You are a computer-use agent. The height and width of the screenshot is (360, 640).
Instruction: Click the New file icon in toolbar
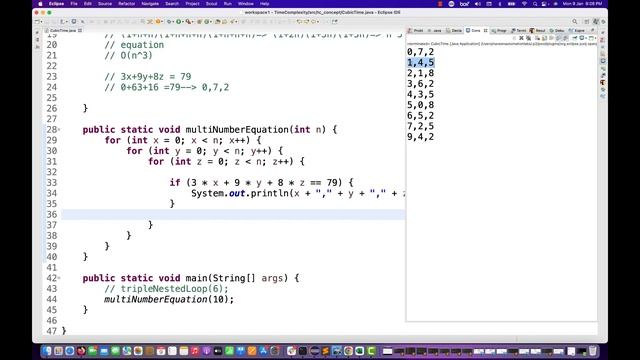click(x=37, y=21)
